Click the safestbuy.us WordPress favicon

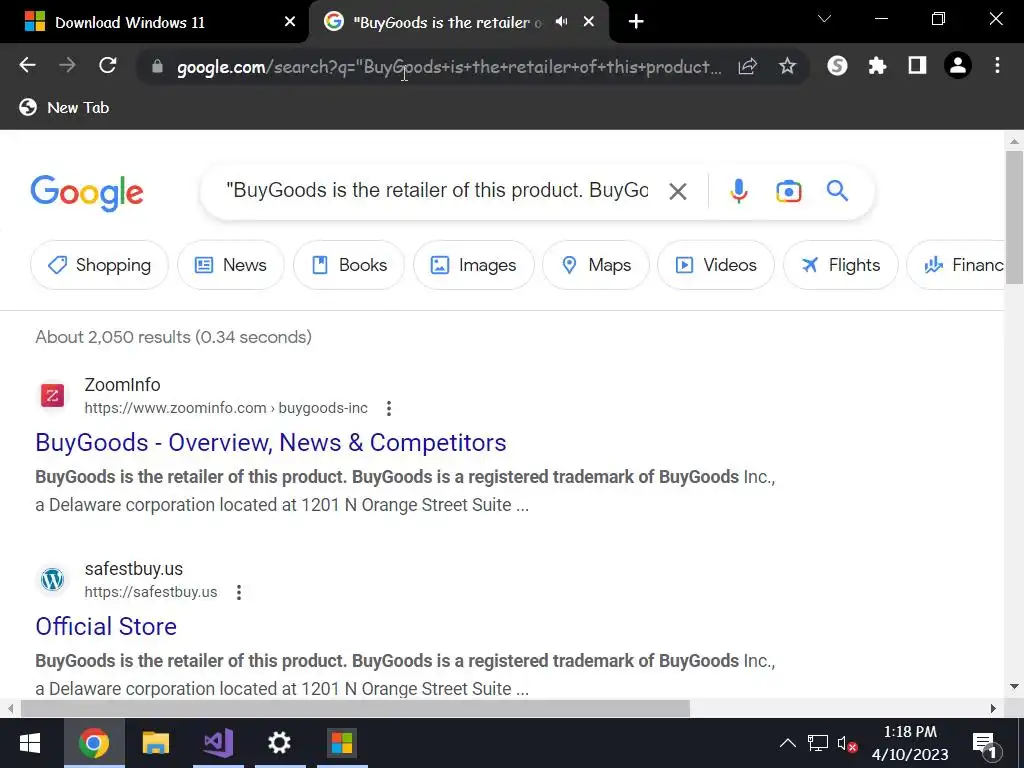pos(52,579)
